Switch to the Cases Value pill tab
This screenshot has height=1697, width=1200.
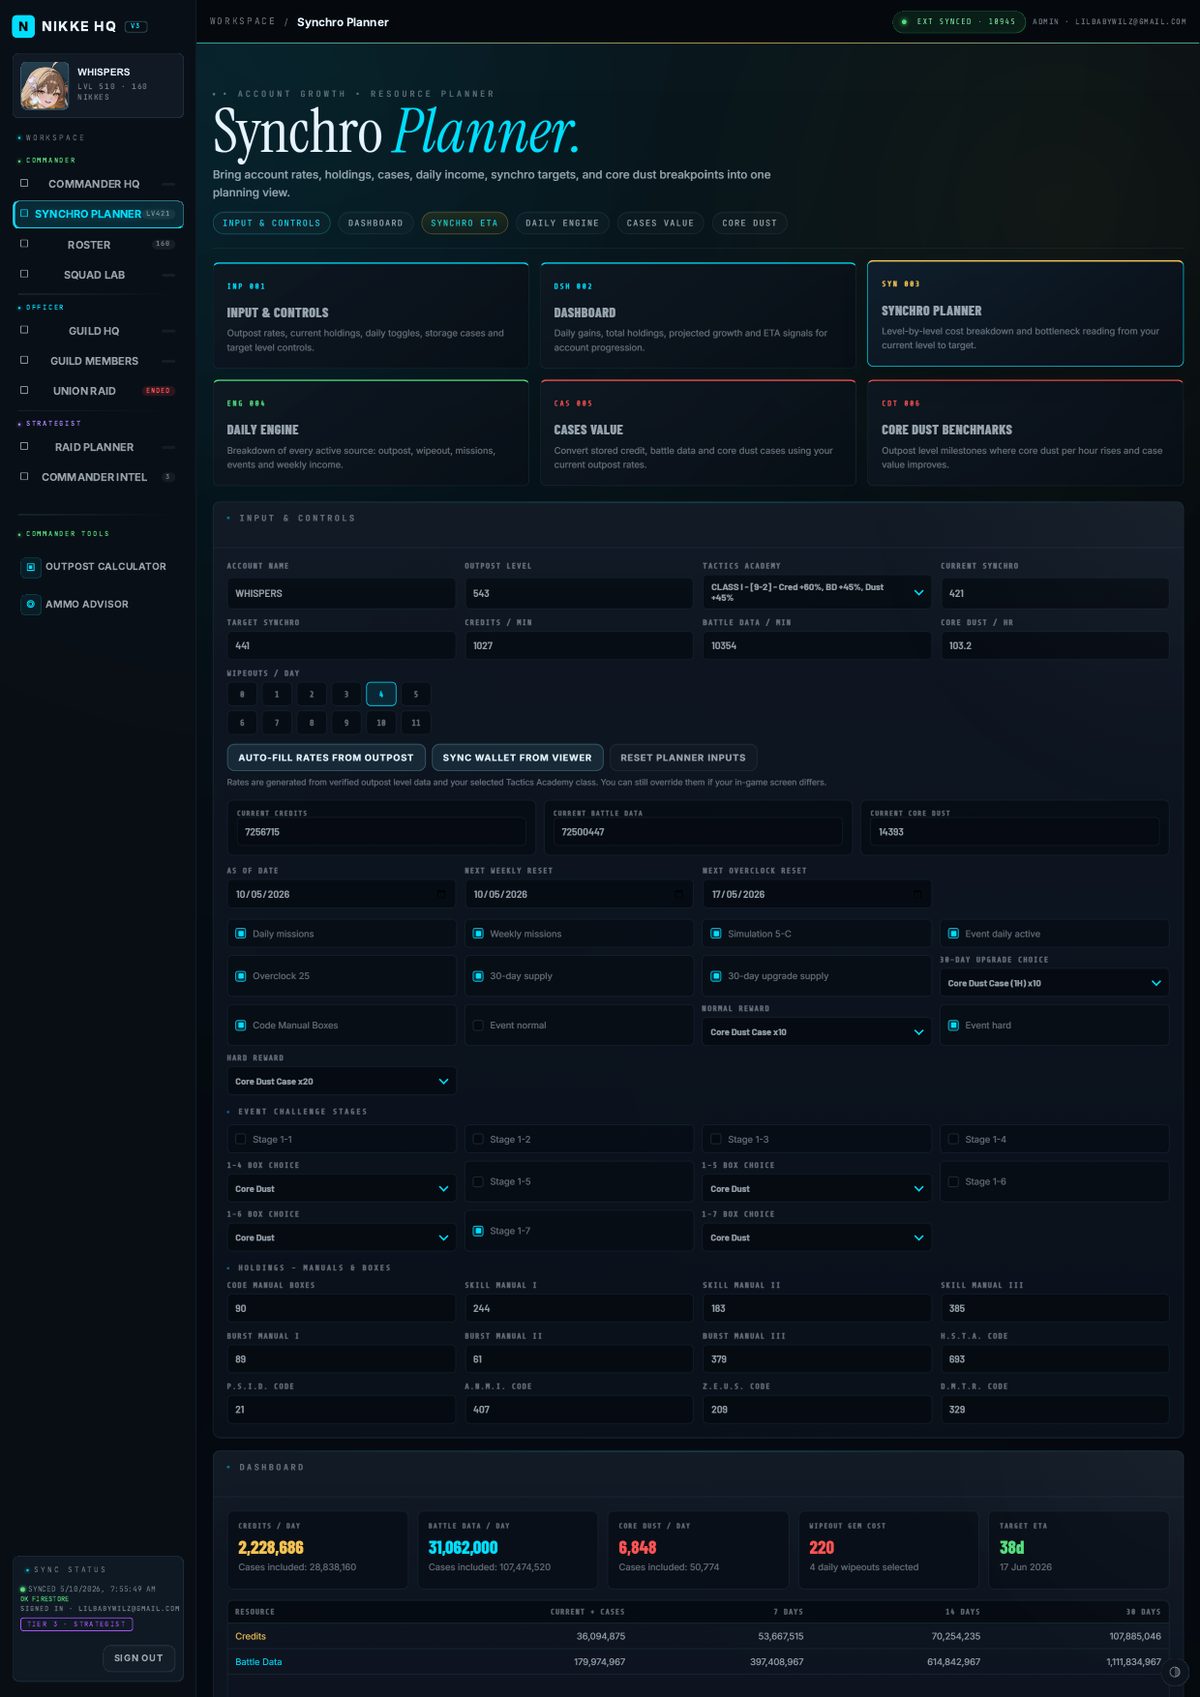[x=660, y=223]
